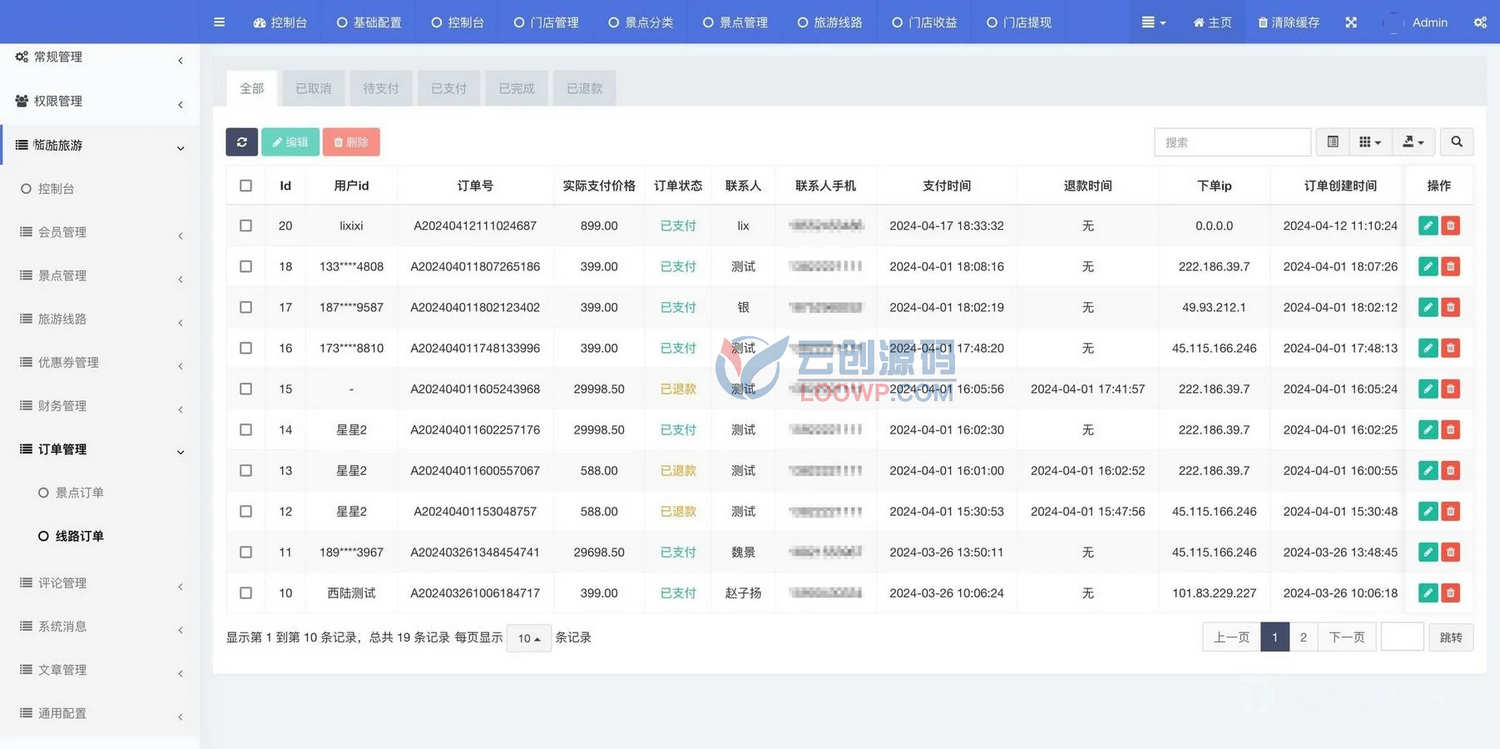Check the box for order Id 17
The image size is (1500, 749).
tap(246, 307)
